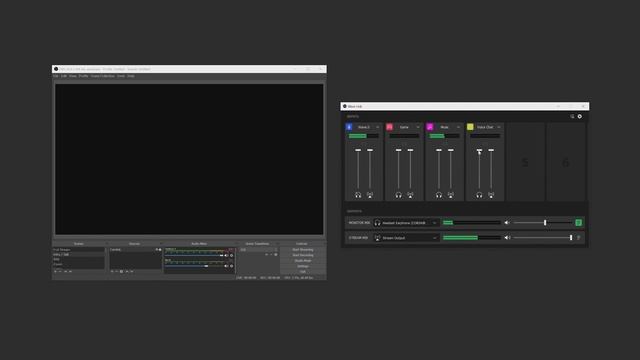This screenshot has height=360, width=640.
Task: Mute Wave channel in headphone monitor mix
Action: [x=358, y=195]
